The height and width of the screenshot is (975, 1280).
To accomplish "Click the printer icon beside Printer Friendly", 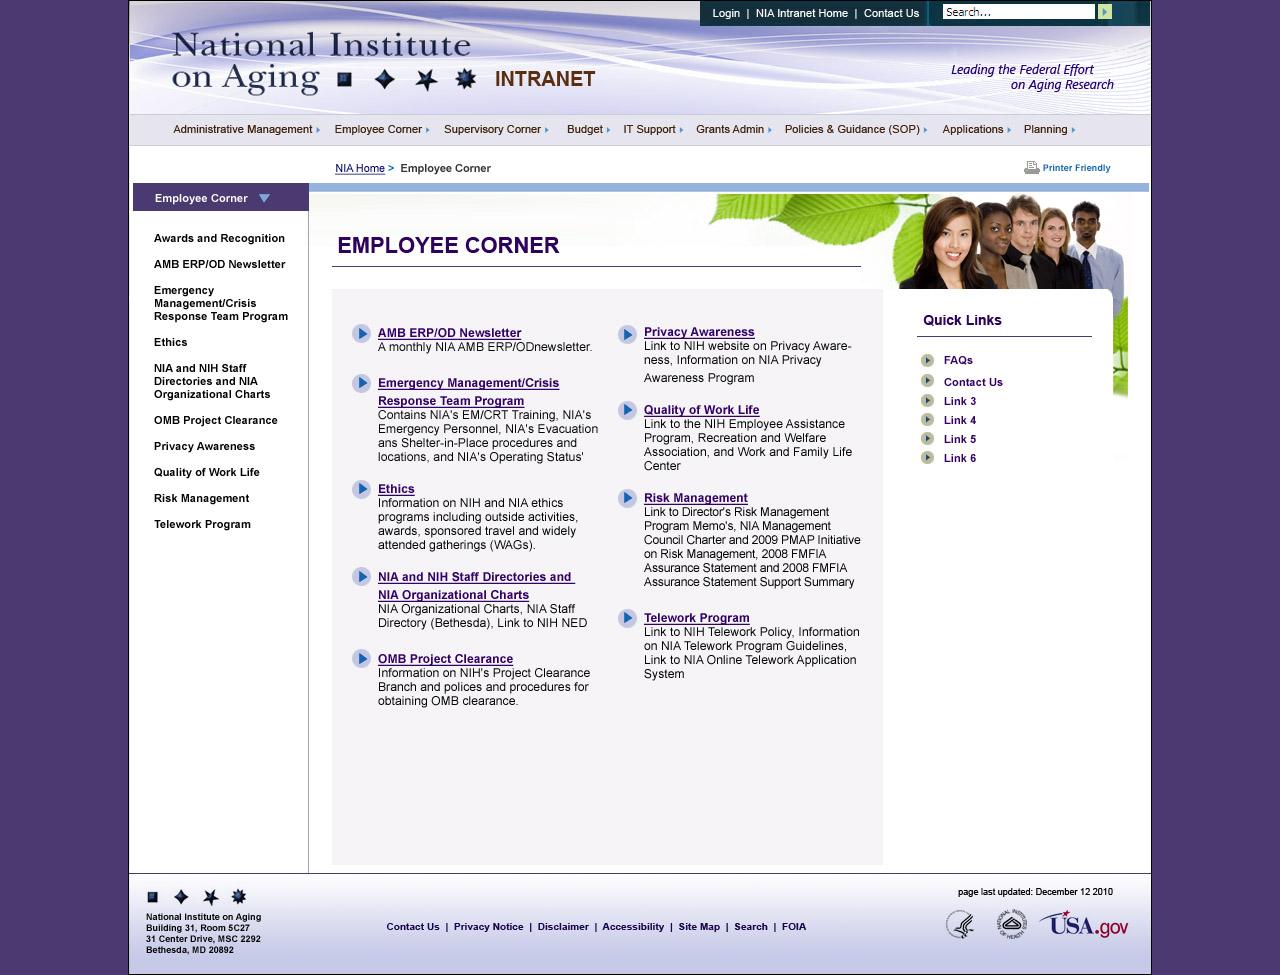I will click(x=1031, y=168).
